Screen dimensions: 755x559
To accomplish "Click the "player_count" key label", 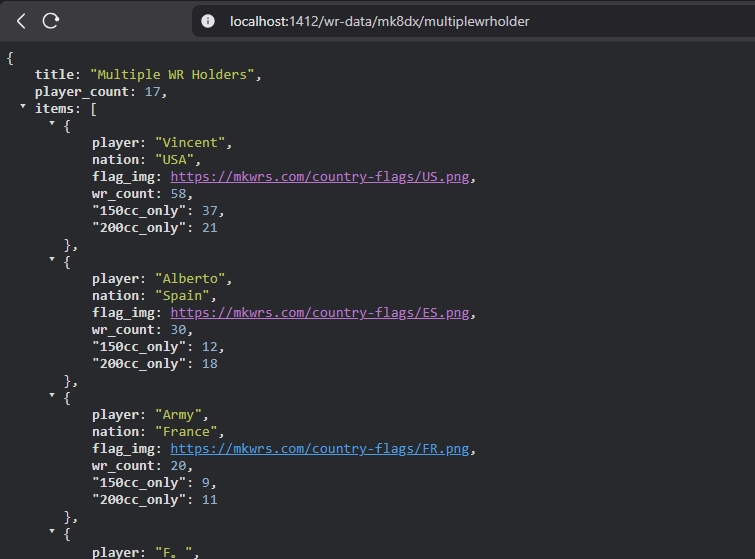I will pyautogui.click(x=82, y=92).
